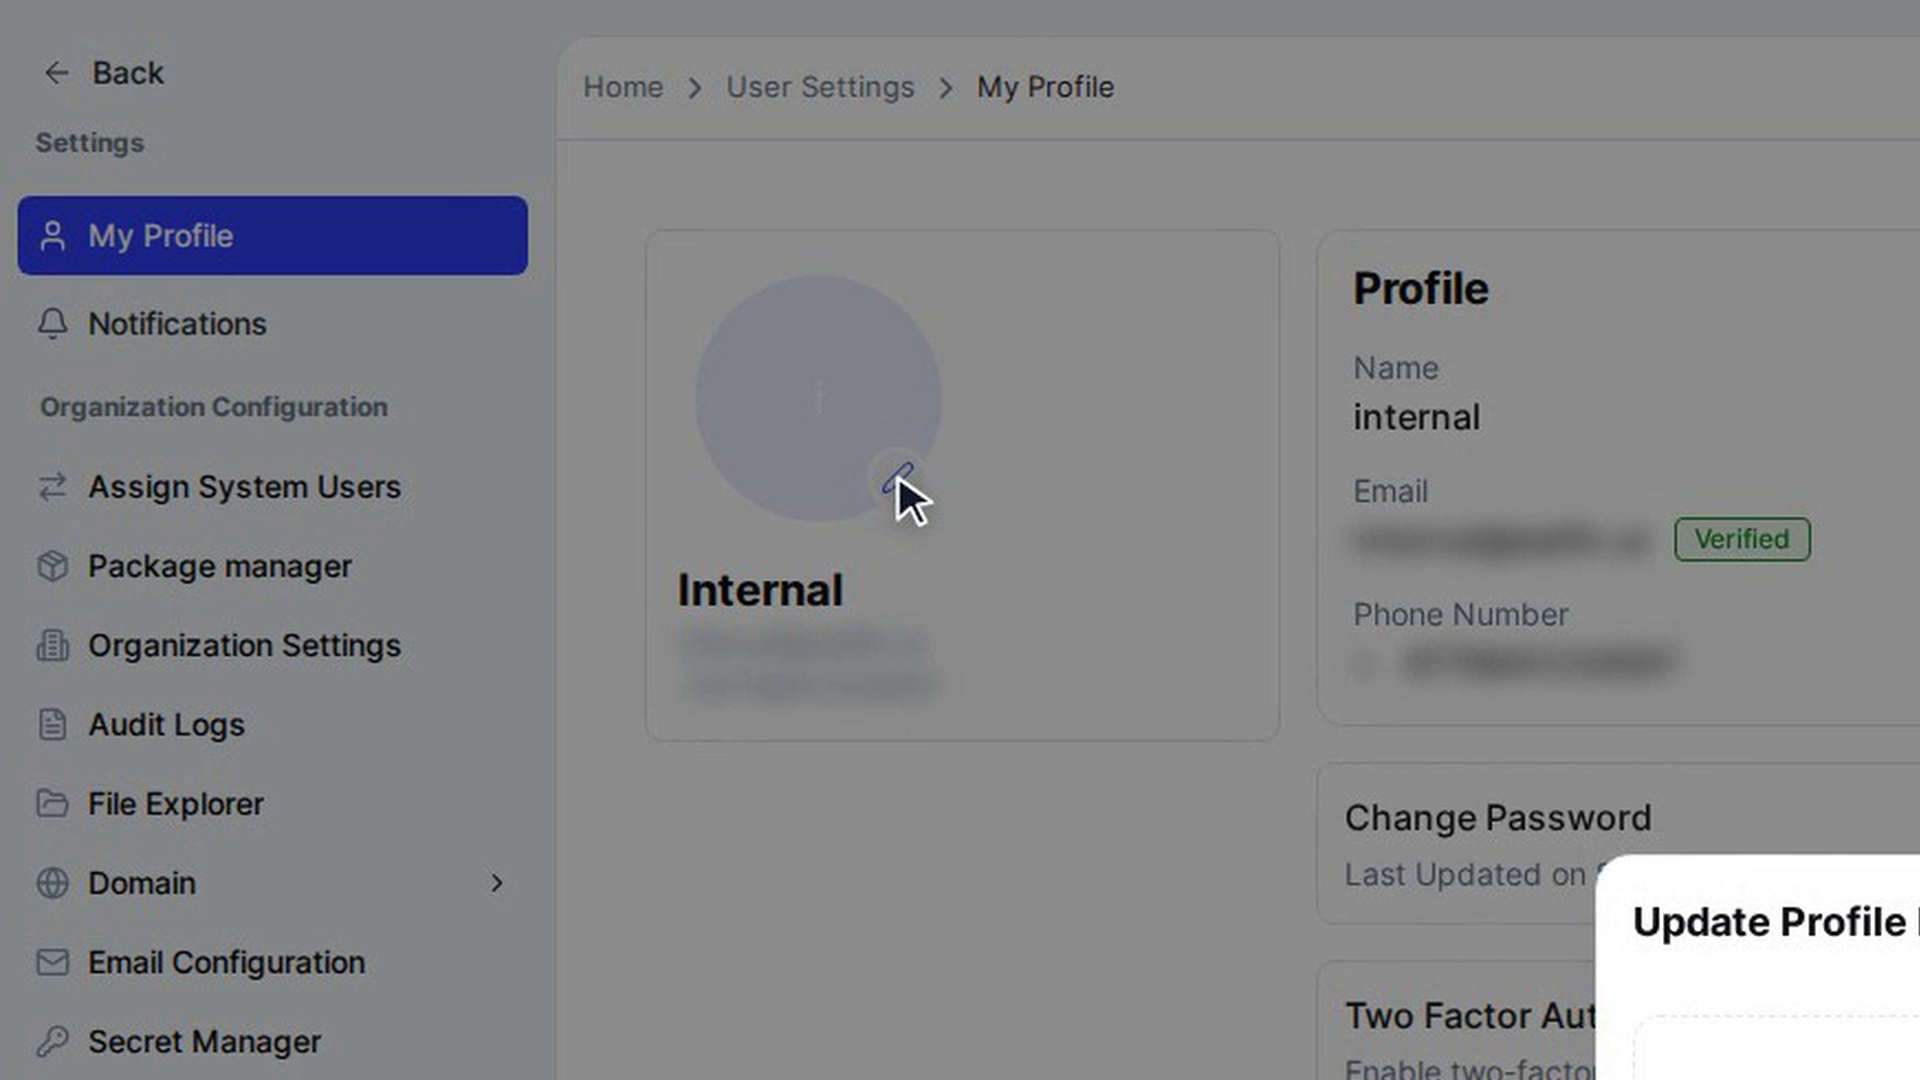Click the File Explorer folder icon
The image size is (1920, 1080).
tap(53, 803)
